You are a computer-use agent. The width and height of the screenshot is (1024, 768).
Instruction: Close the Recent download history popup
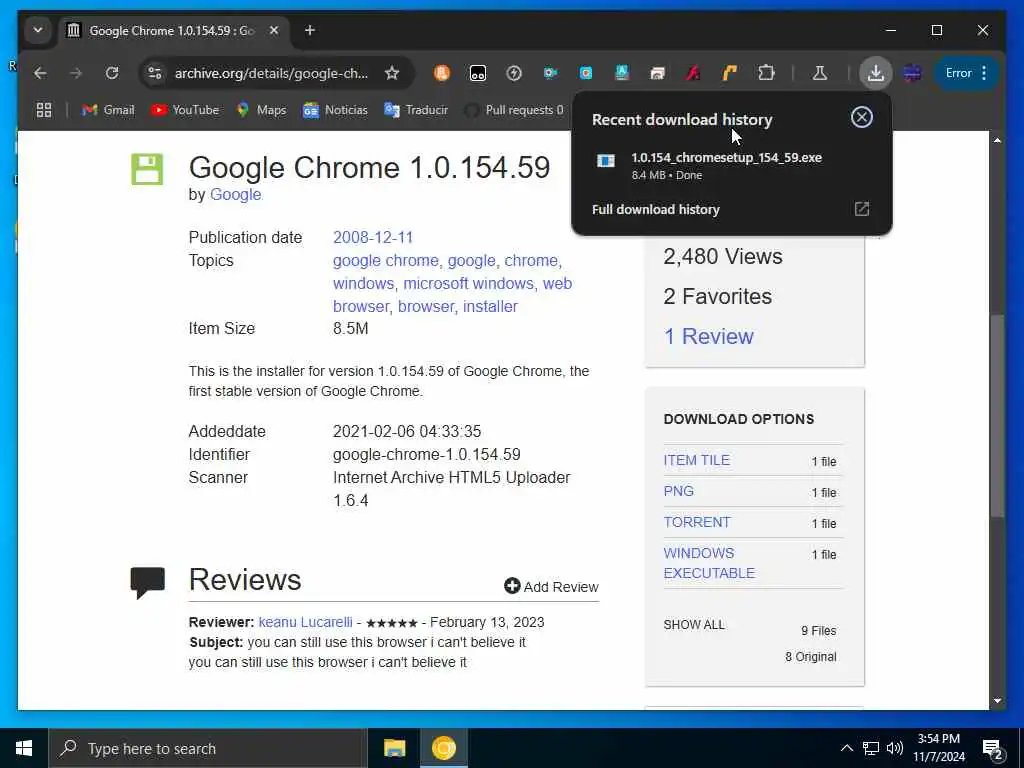861,118
